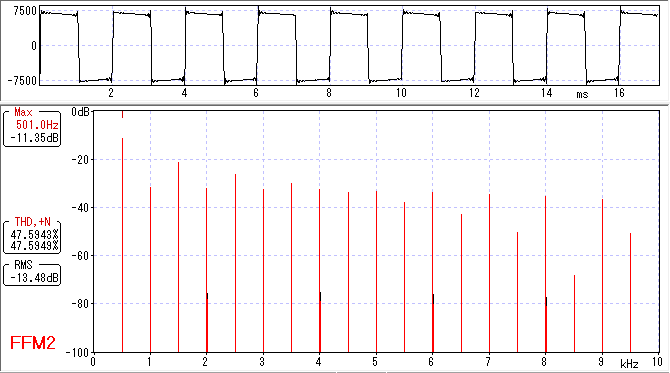Click the black marker at 4 kHz
Viewport: 670px width, 373px height.
(x=320, y=297)
